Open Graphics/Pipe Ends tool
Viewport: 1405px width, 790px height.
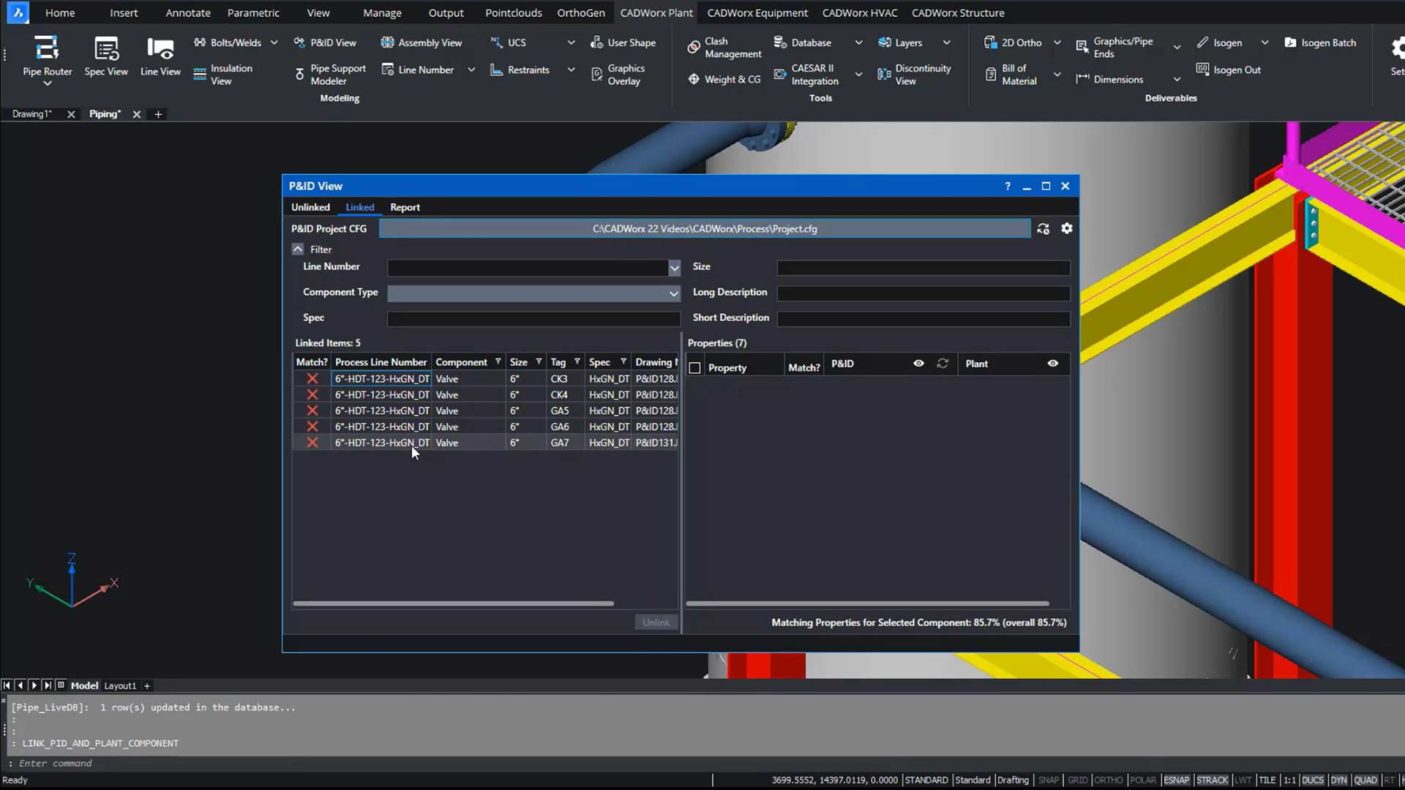point(1114,48)
